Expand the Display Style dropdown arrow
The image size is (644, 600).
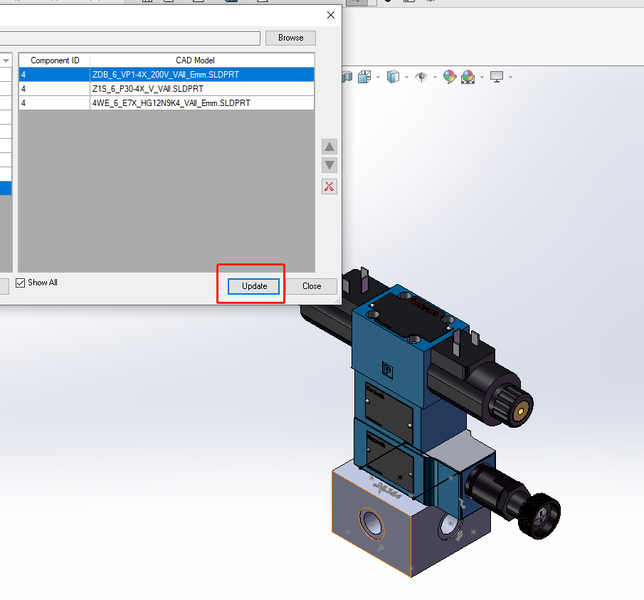(407, 77)
